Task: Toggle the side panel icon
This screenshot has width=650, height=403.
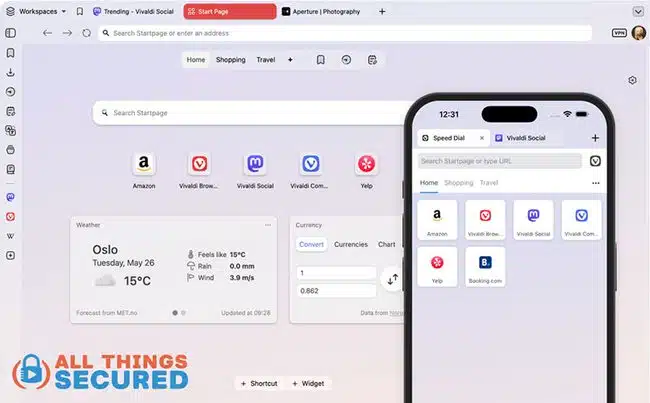Action: (11, 33)
